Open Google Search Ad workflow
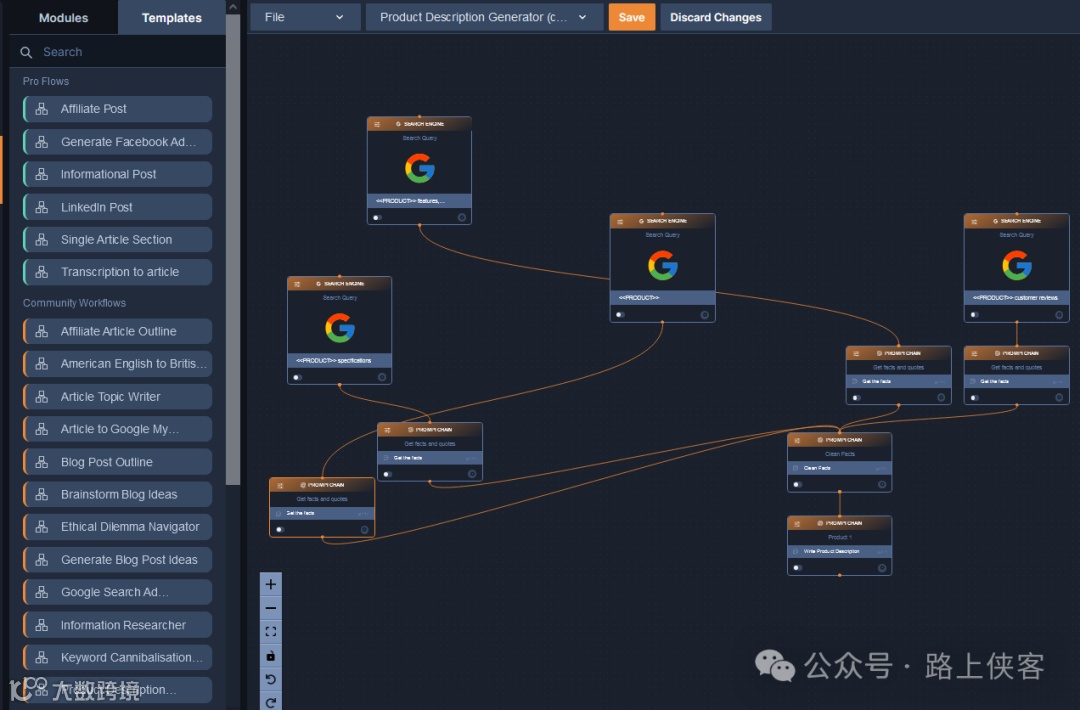The width and height of the screenshot is (1080, 710). (117, 592)
